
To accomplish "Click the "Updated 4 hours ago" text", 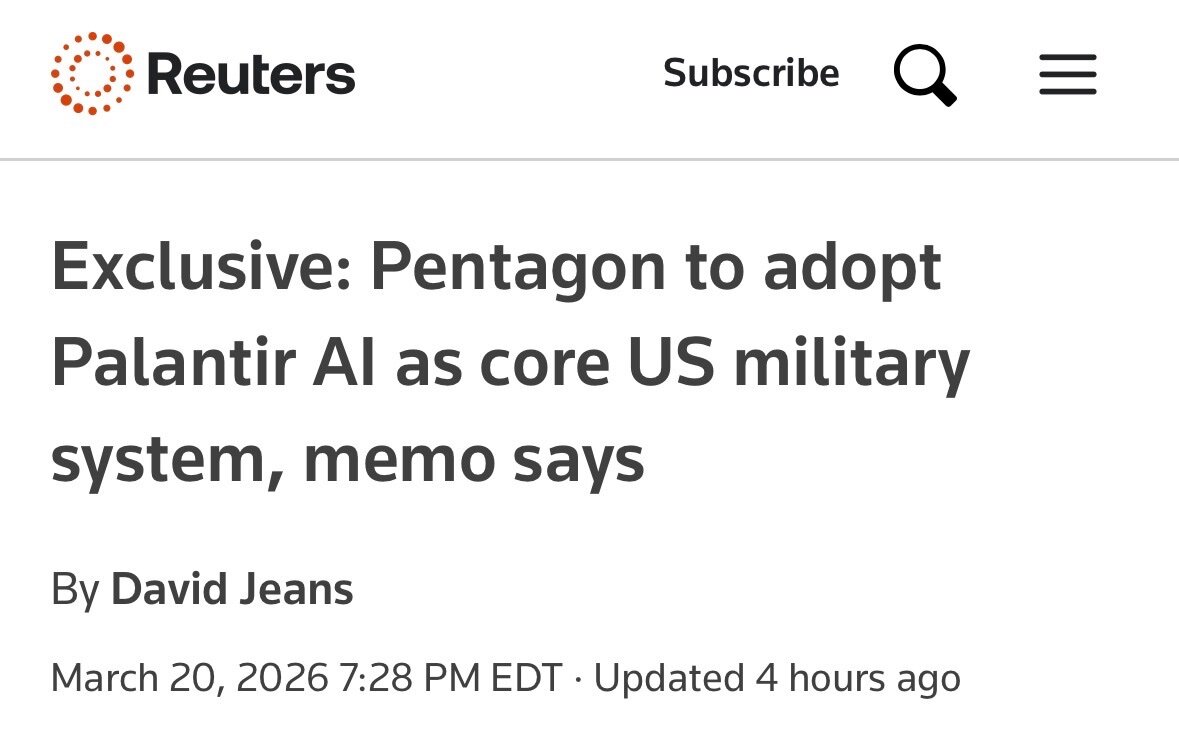I will click(x=777, y=677).
